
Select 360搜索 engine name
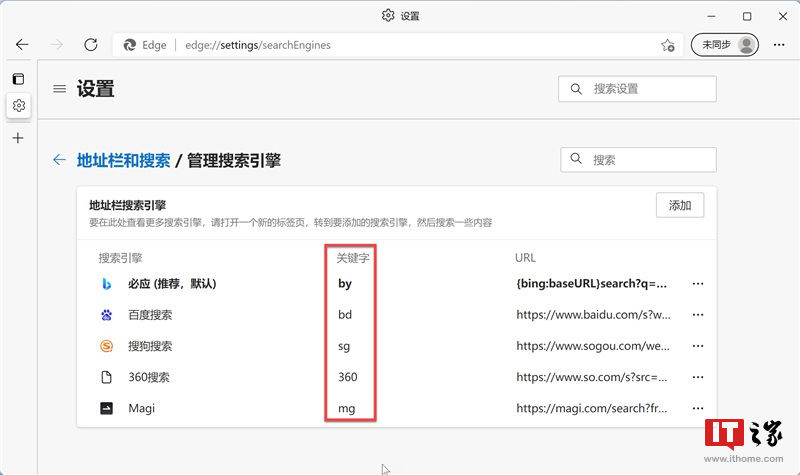pos(149,377)
